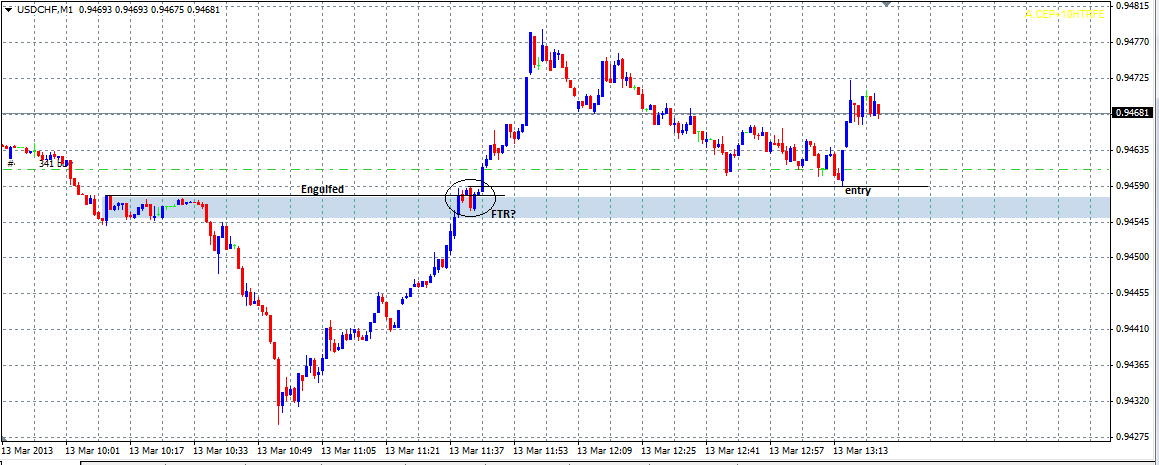The width and height of the screenshot is (1159, 465).
Task: Click the 0.94815 price scale label
Action: [1133, 6]
